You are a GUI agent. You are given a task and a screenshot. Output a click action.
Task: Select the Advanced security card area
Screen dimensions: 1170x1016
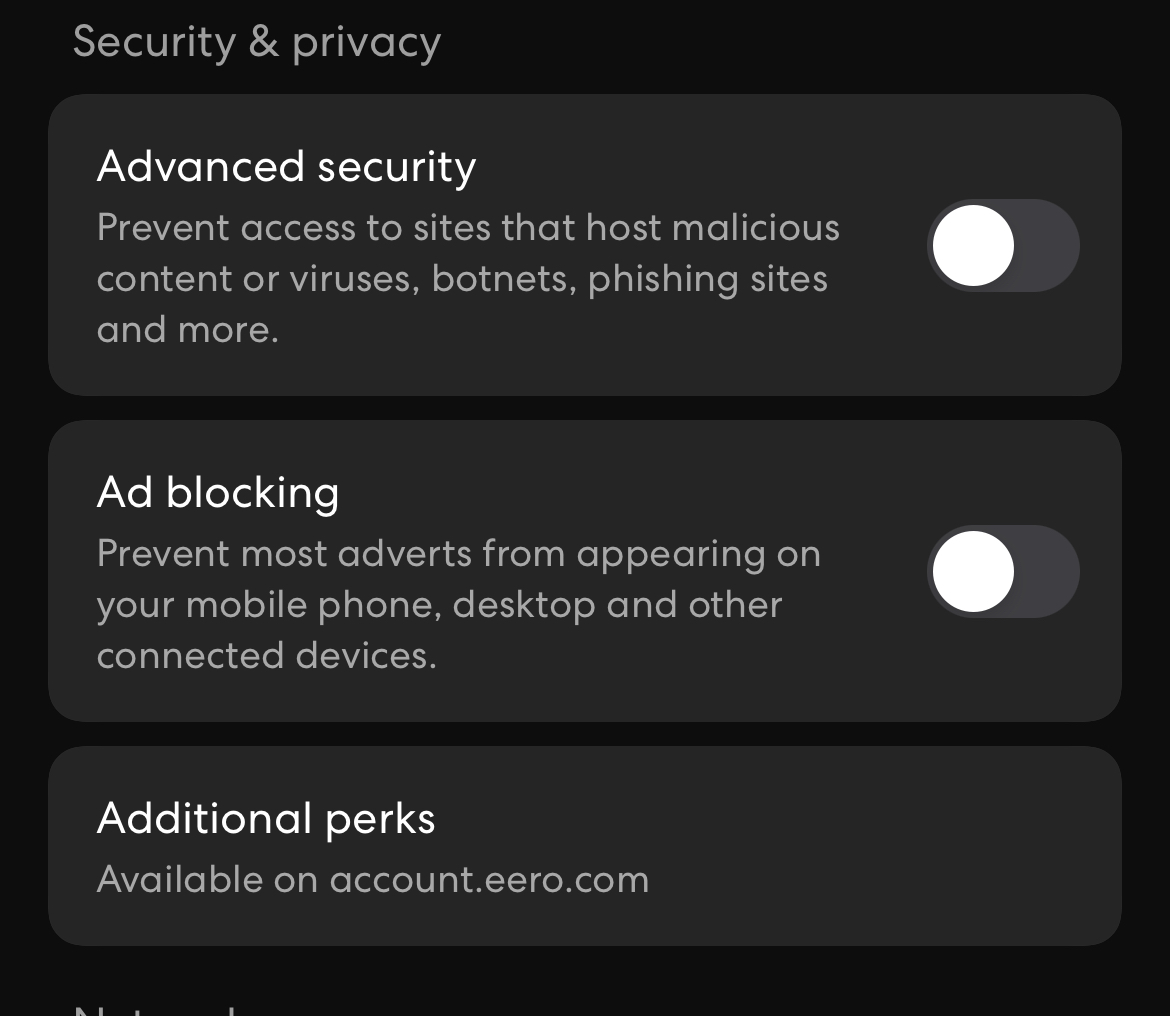click(x=585, y=245)
